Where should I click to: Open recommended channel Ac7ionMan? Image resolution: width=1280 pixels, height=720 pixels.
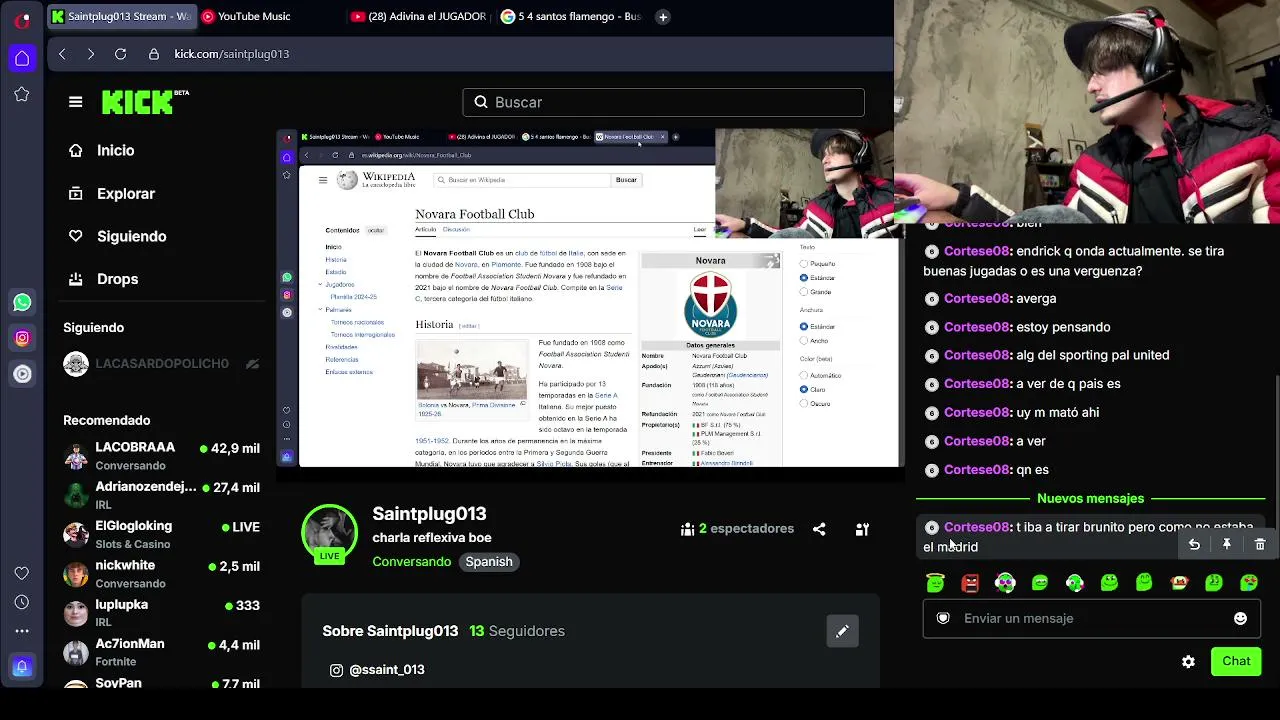161,652
